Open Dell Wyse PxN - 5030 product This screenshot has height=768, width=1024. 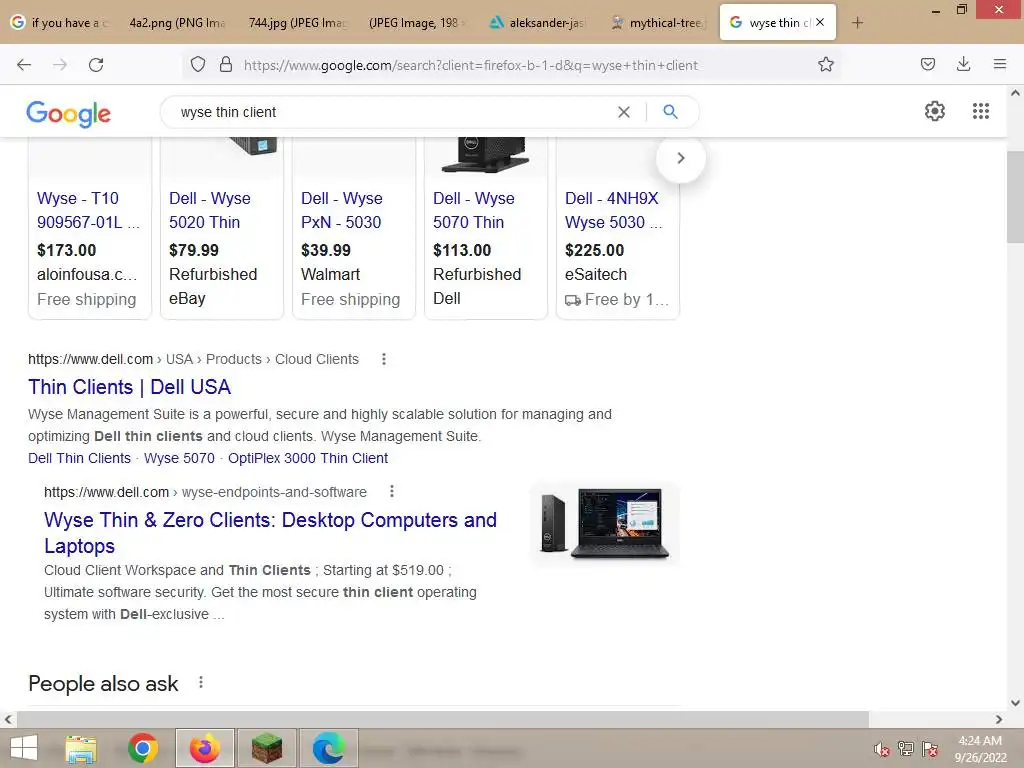342,210
